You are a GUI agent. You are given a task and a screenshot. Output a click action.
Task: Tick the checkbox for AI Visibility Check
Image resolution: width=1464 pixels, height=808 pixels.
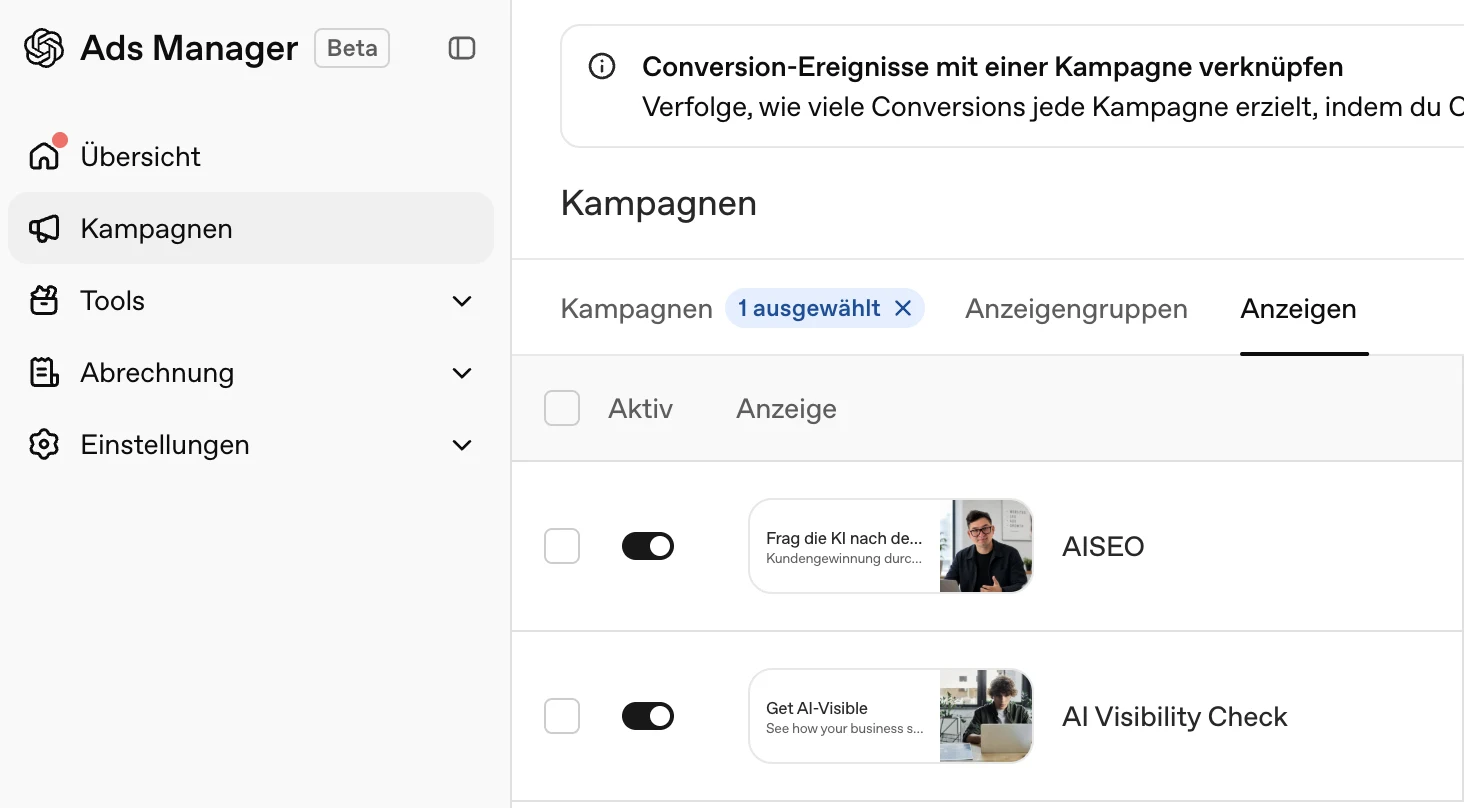tap(562, 716)
